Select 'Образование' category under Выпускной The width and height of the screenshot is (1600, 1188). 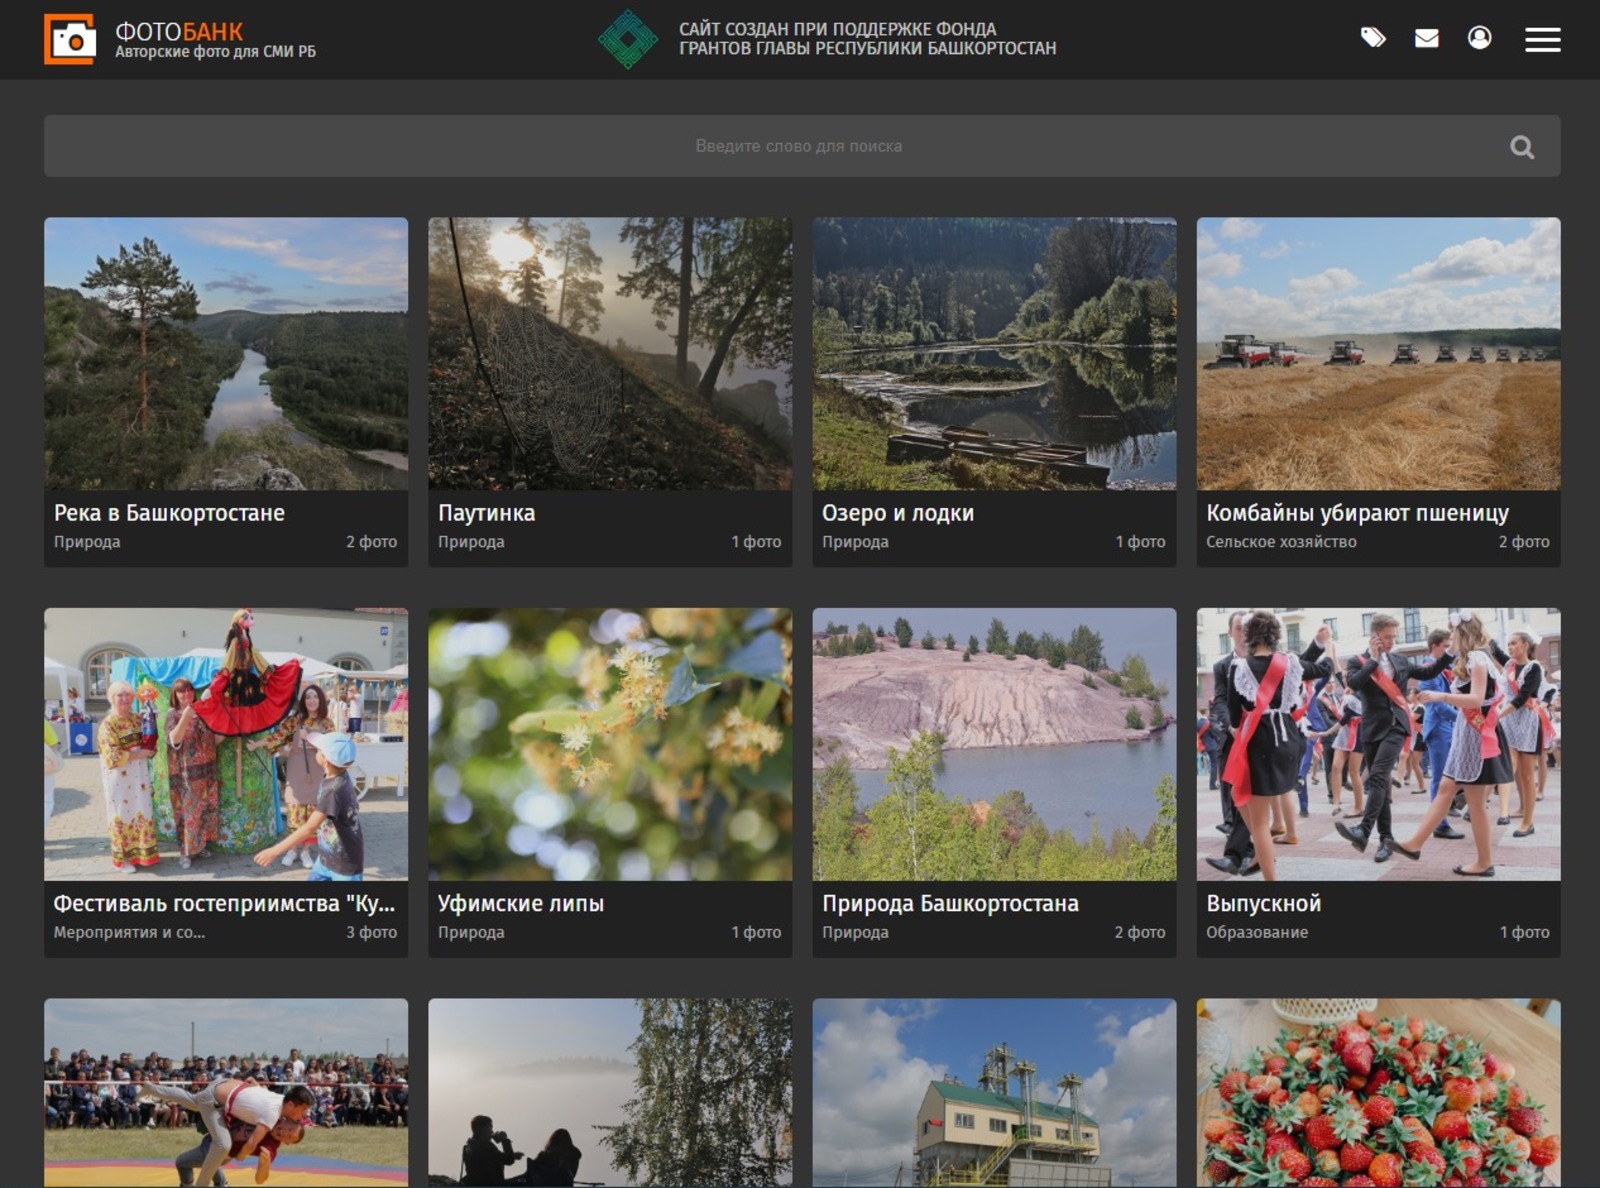pos(1256,932)
